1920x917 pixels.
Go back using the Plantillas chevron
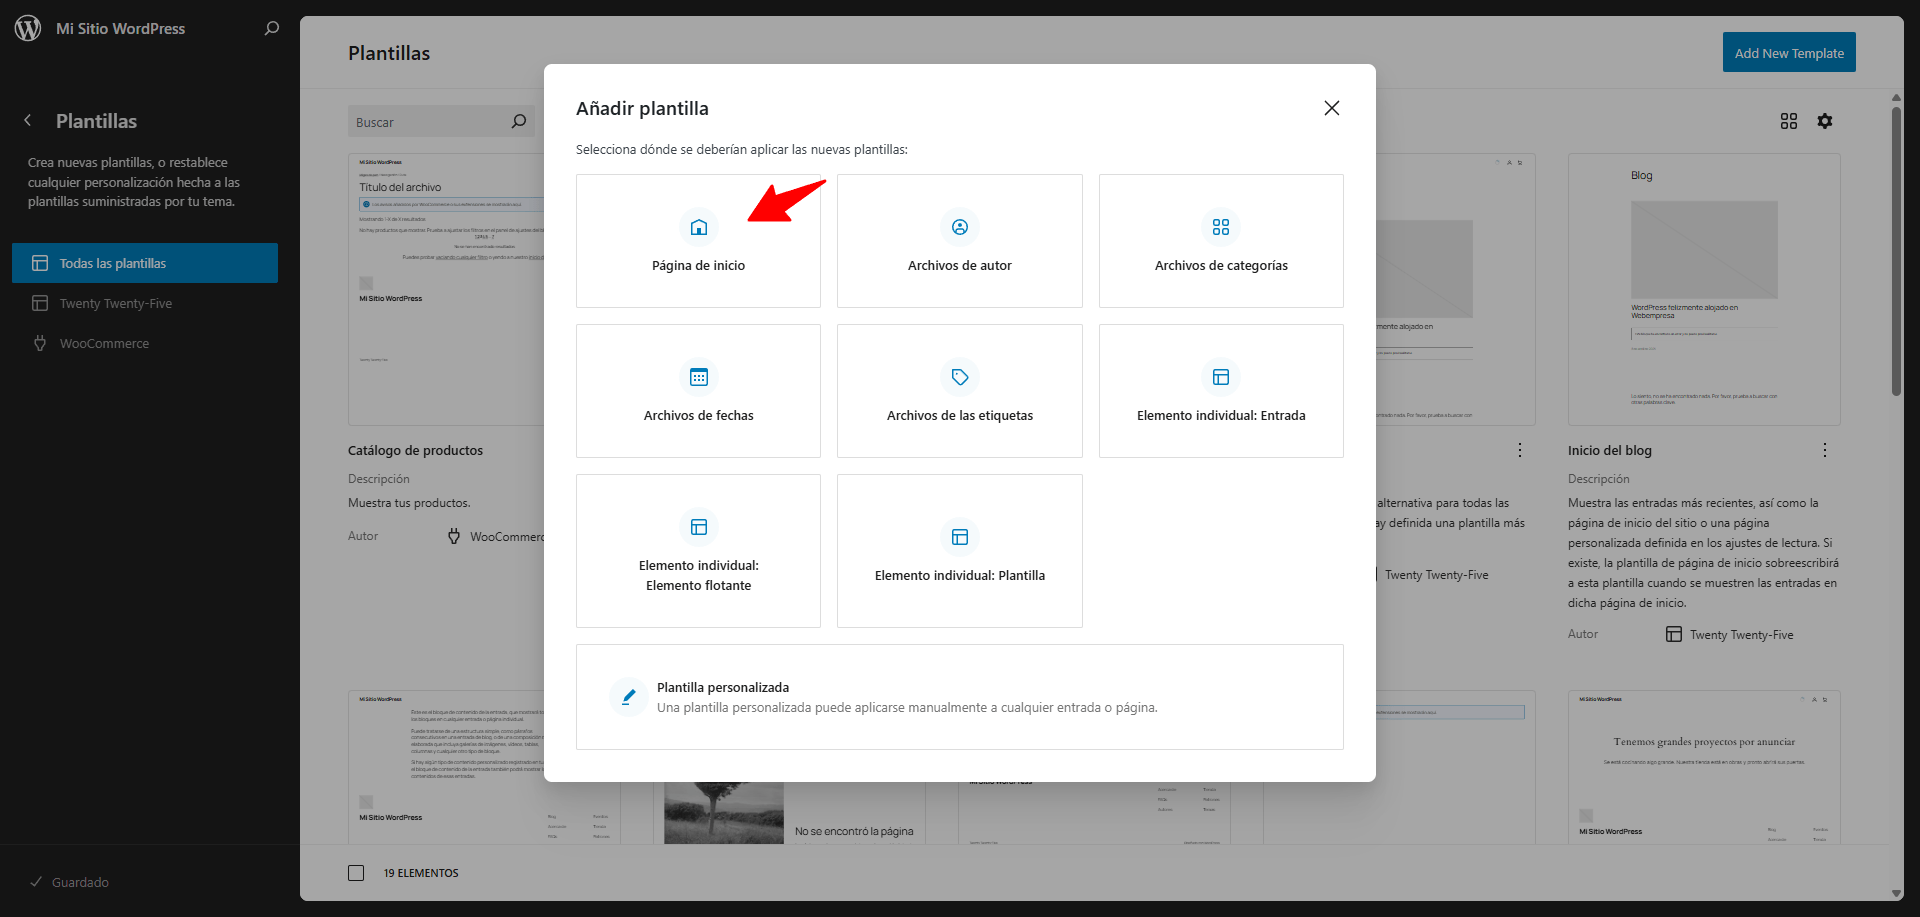click(x=28, y=121)
